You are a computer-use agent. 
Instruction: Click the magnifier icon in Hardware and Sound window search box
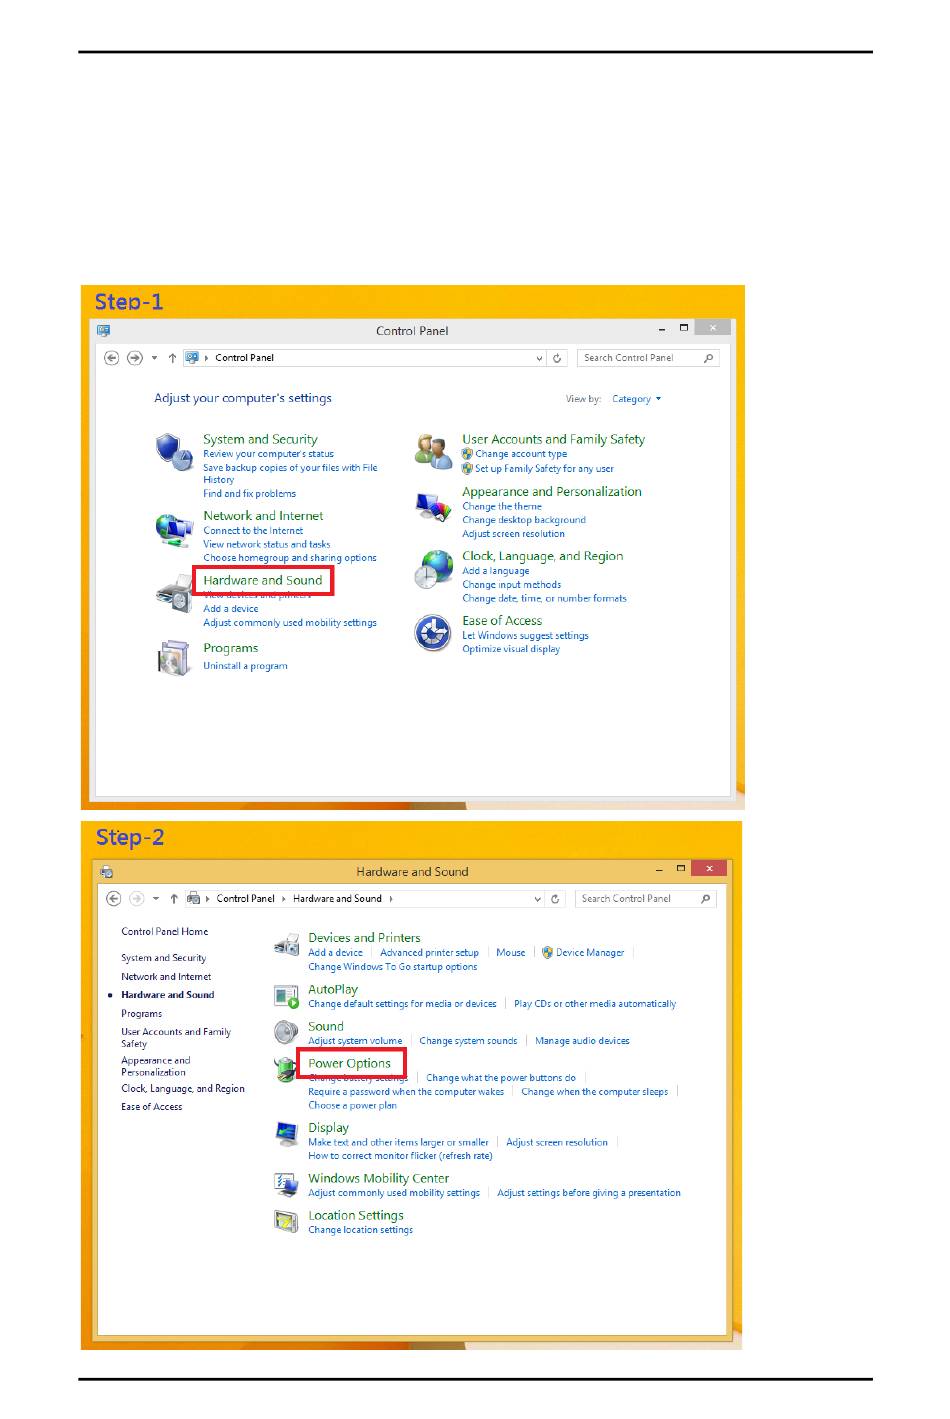tap(706, 899)
